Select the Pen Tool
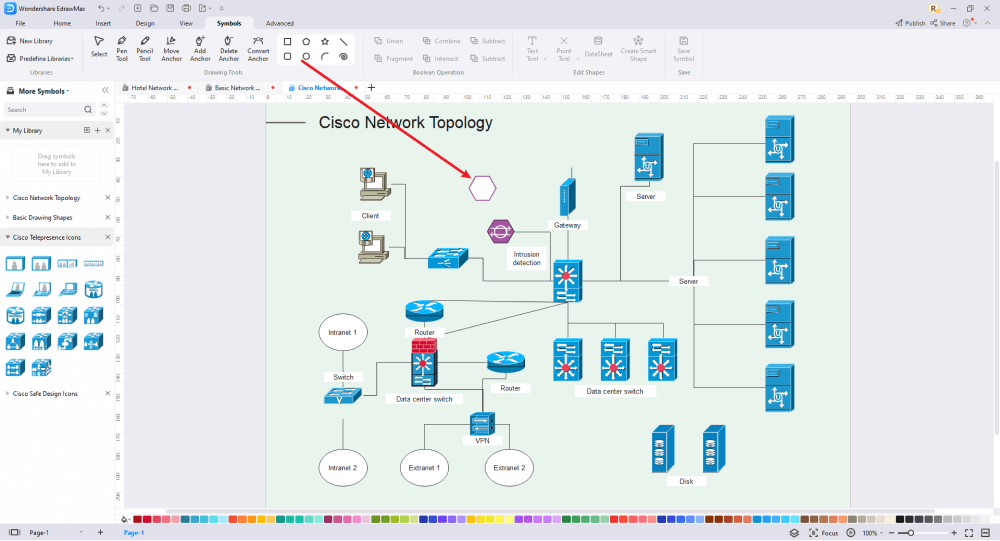Image resolution: width=1000 pixels, height=541 pixels. click(x=121, y=48)
